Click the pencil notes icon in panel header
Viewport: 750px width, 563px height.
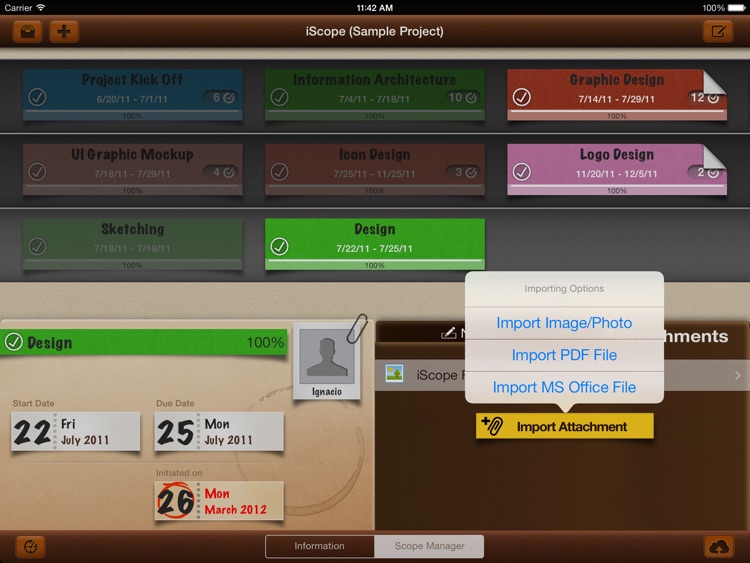coord(448,333)
